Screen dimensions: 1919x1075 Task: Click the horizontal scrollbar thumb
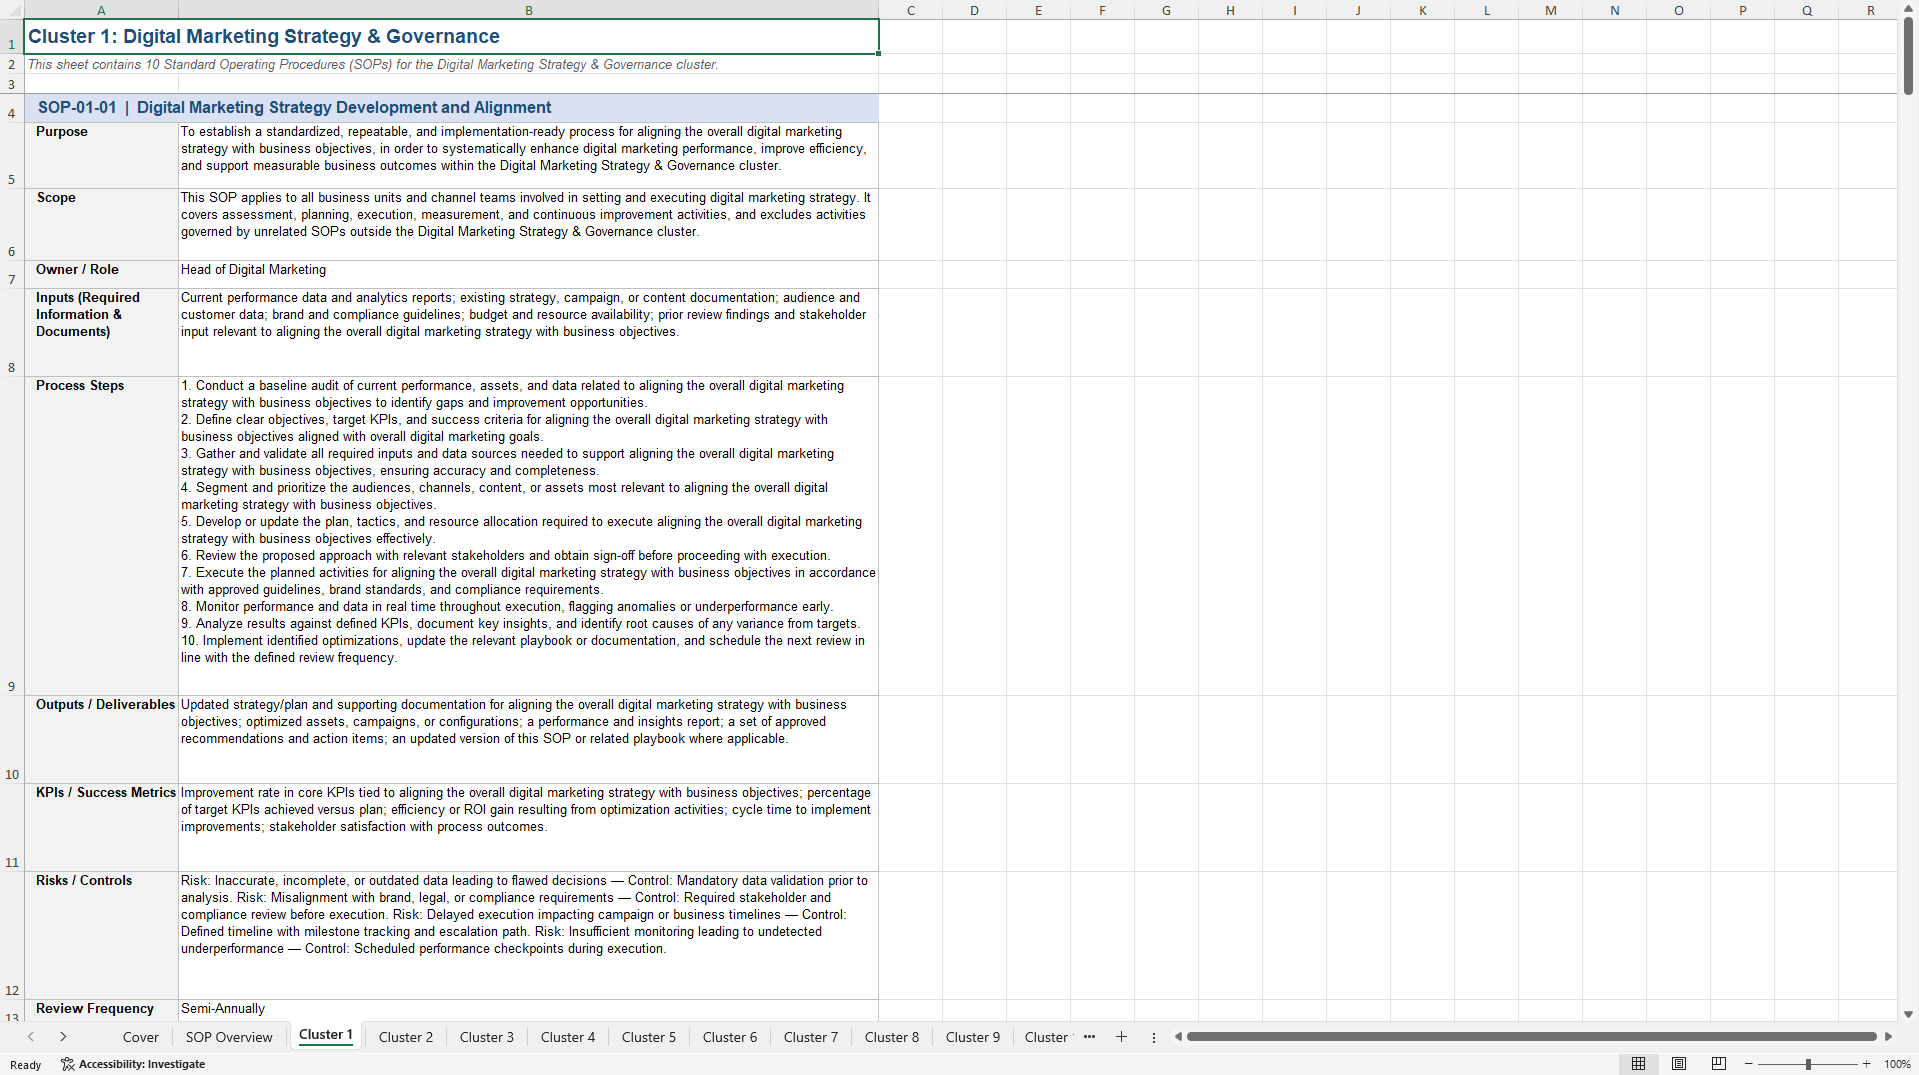(x=1532, y=1037)
